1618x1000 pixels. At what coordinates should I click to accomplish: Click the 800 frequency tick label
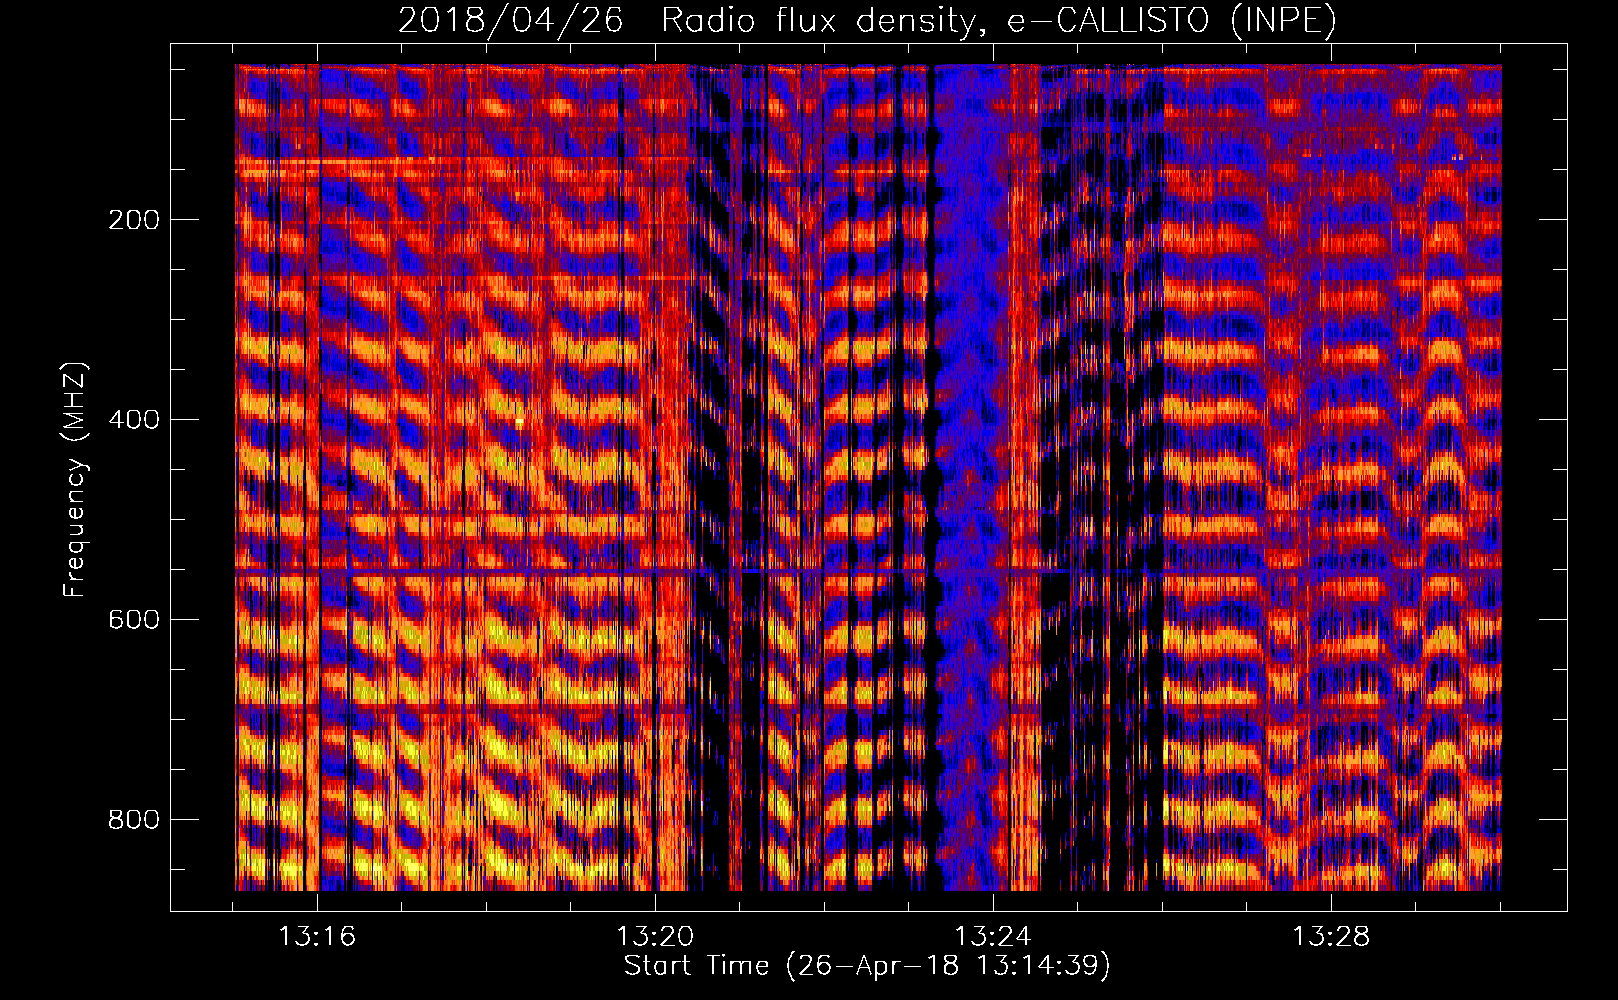(x=134, y=820)
